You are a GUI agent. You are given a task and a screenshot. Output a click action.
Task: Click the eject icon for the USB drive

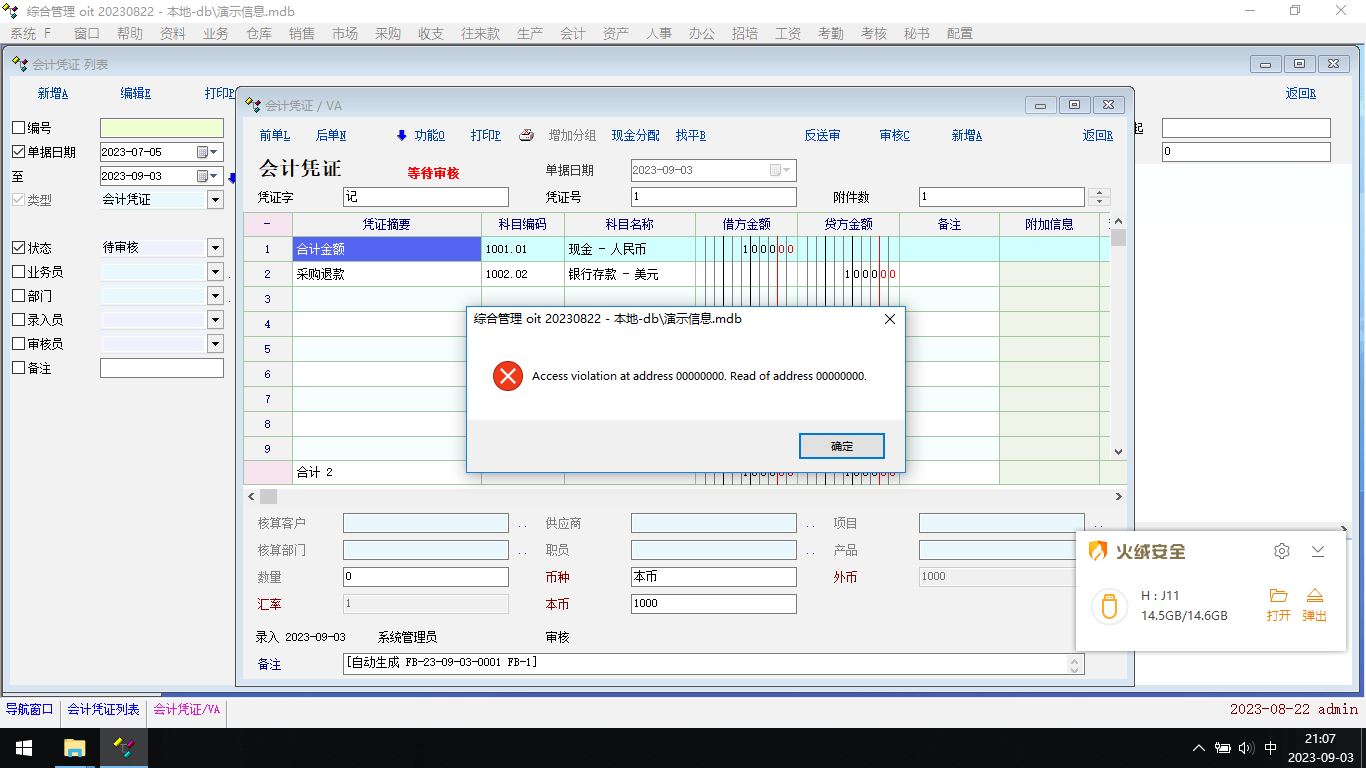coord(1314,596)
